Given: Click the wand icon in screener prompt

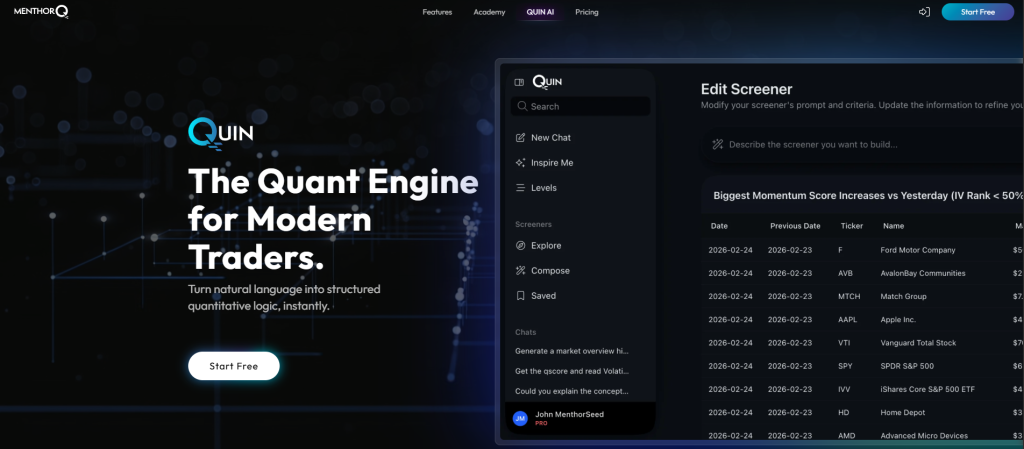Looking at the screenshot, I should (718, 144).
